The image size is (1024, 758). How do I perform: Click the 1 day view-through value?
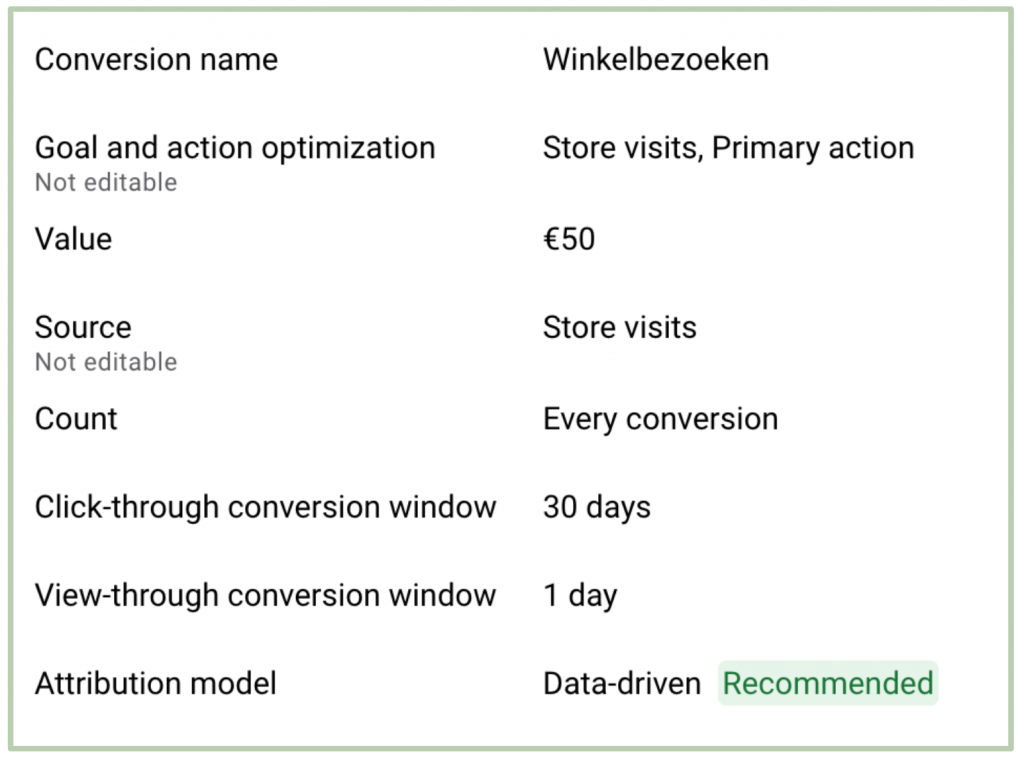point(580,595)
